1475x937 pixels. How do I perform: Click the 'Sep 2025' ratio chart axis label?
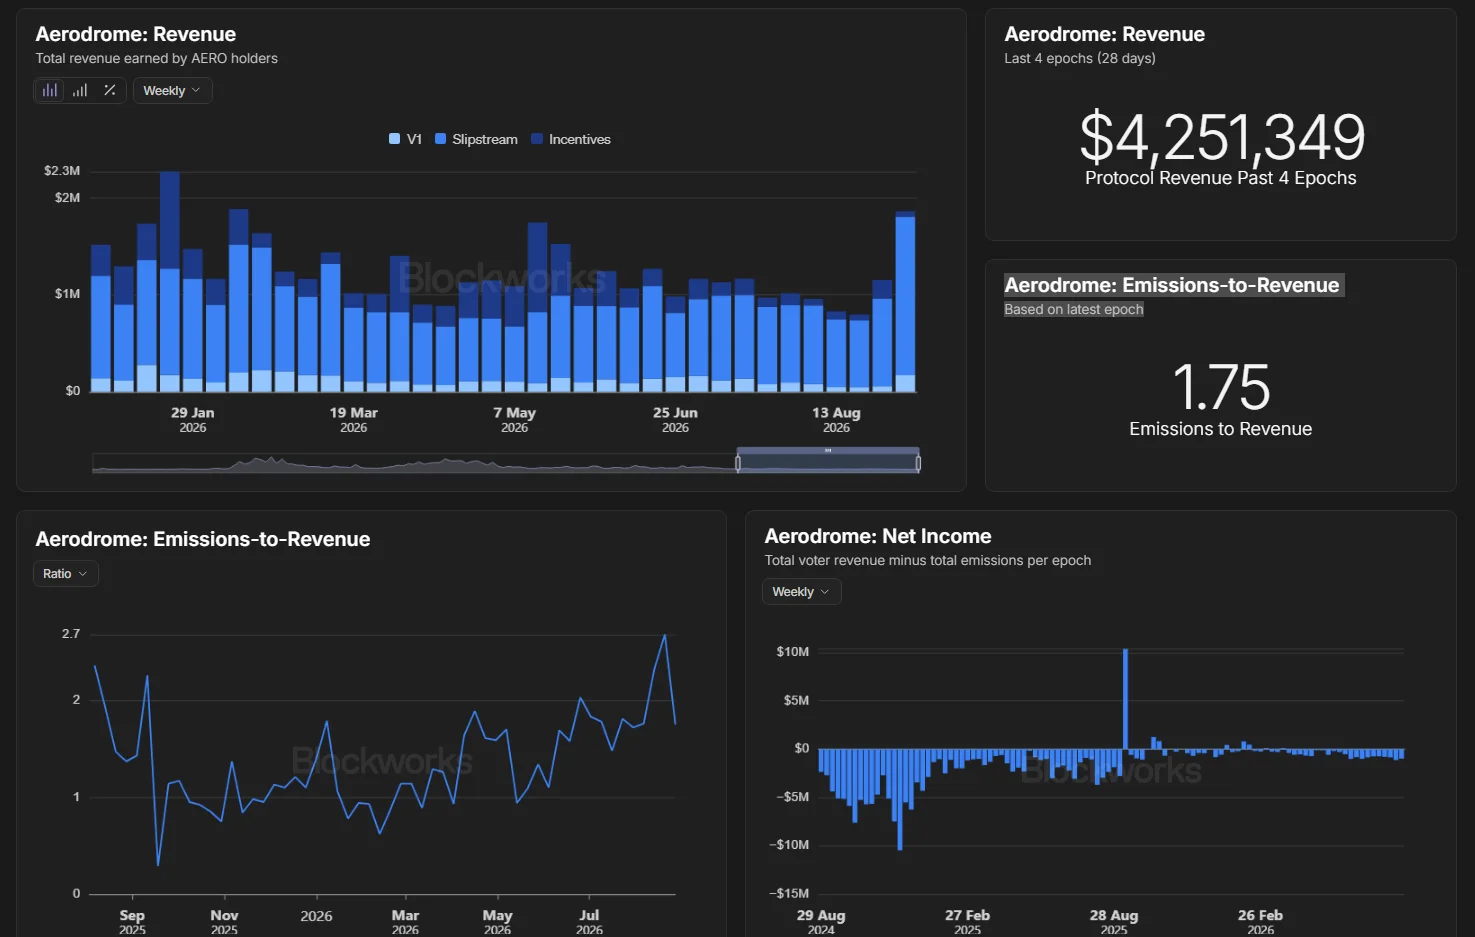pos(132,921)
